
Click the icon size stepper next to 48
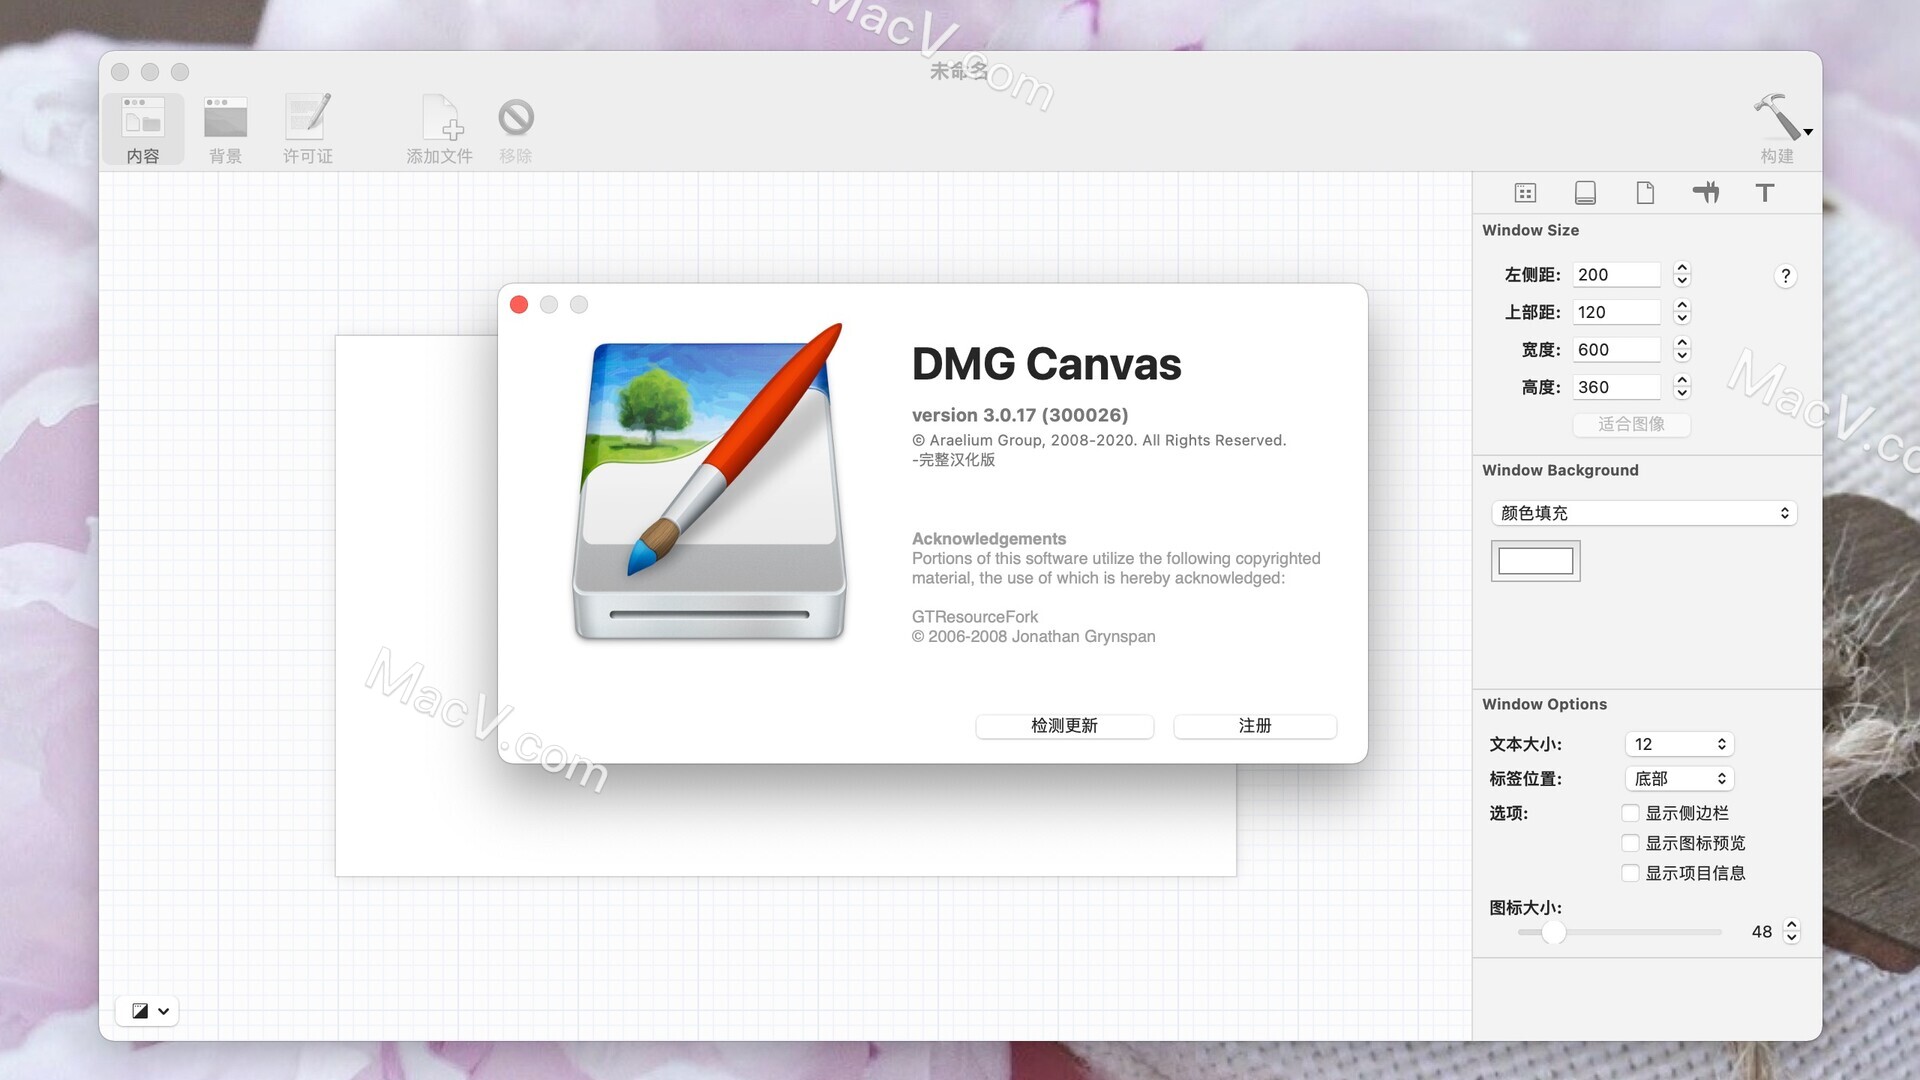[1792, 932]
